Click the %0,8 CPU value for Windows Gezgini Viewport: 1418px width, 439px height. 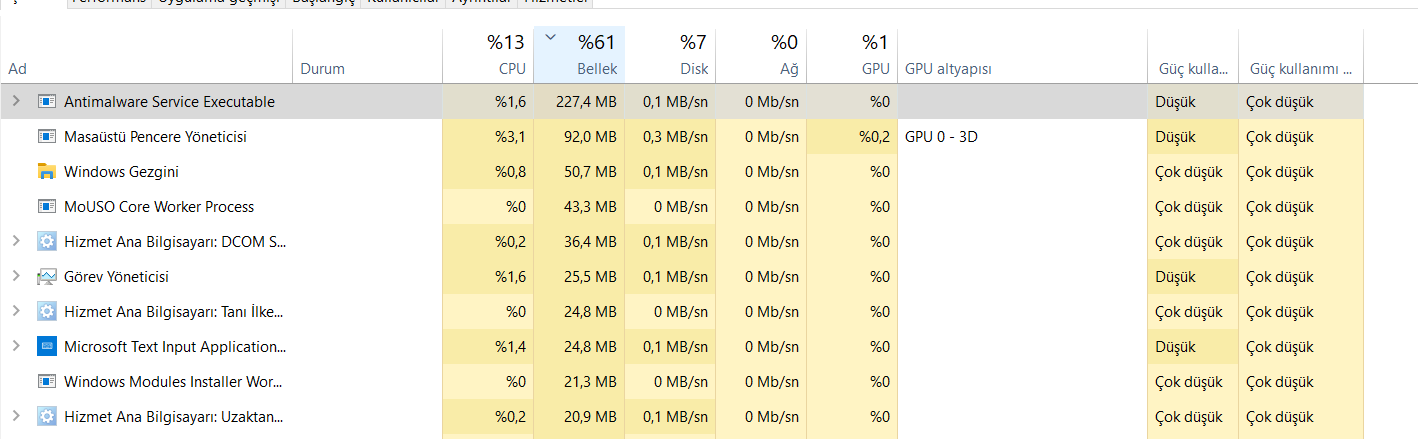point(510,172)
